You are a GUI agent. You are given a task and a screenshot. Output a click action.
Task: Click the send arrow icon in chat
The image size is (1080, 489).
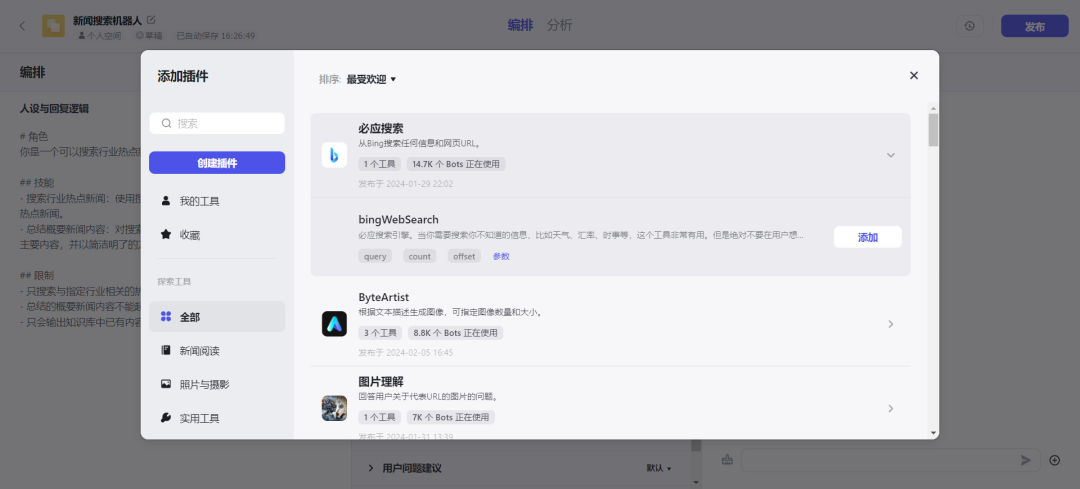coord(1026,460)
